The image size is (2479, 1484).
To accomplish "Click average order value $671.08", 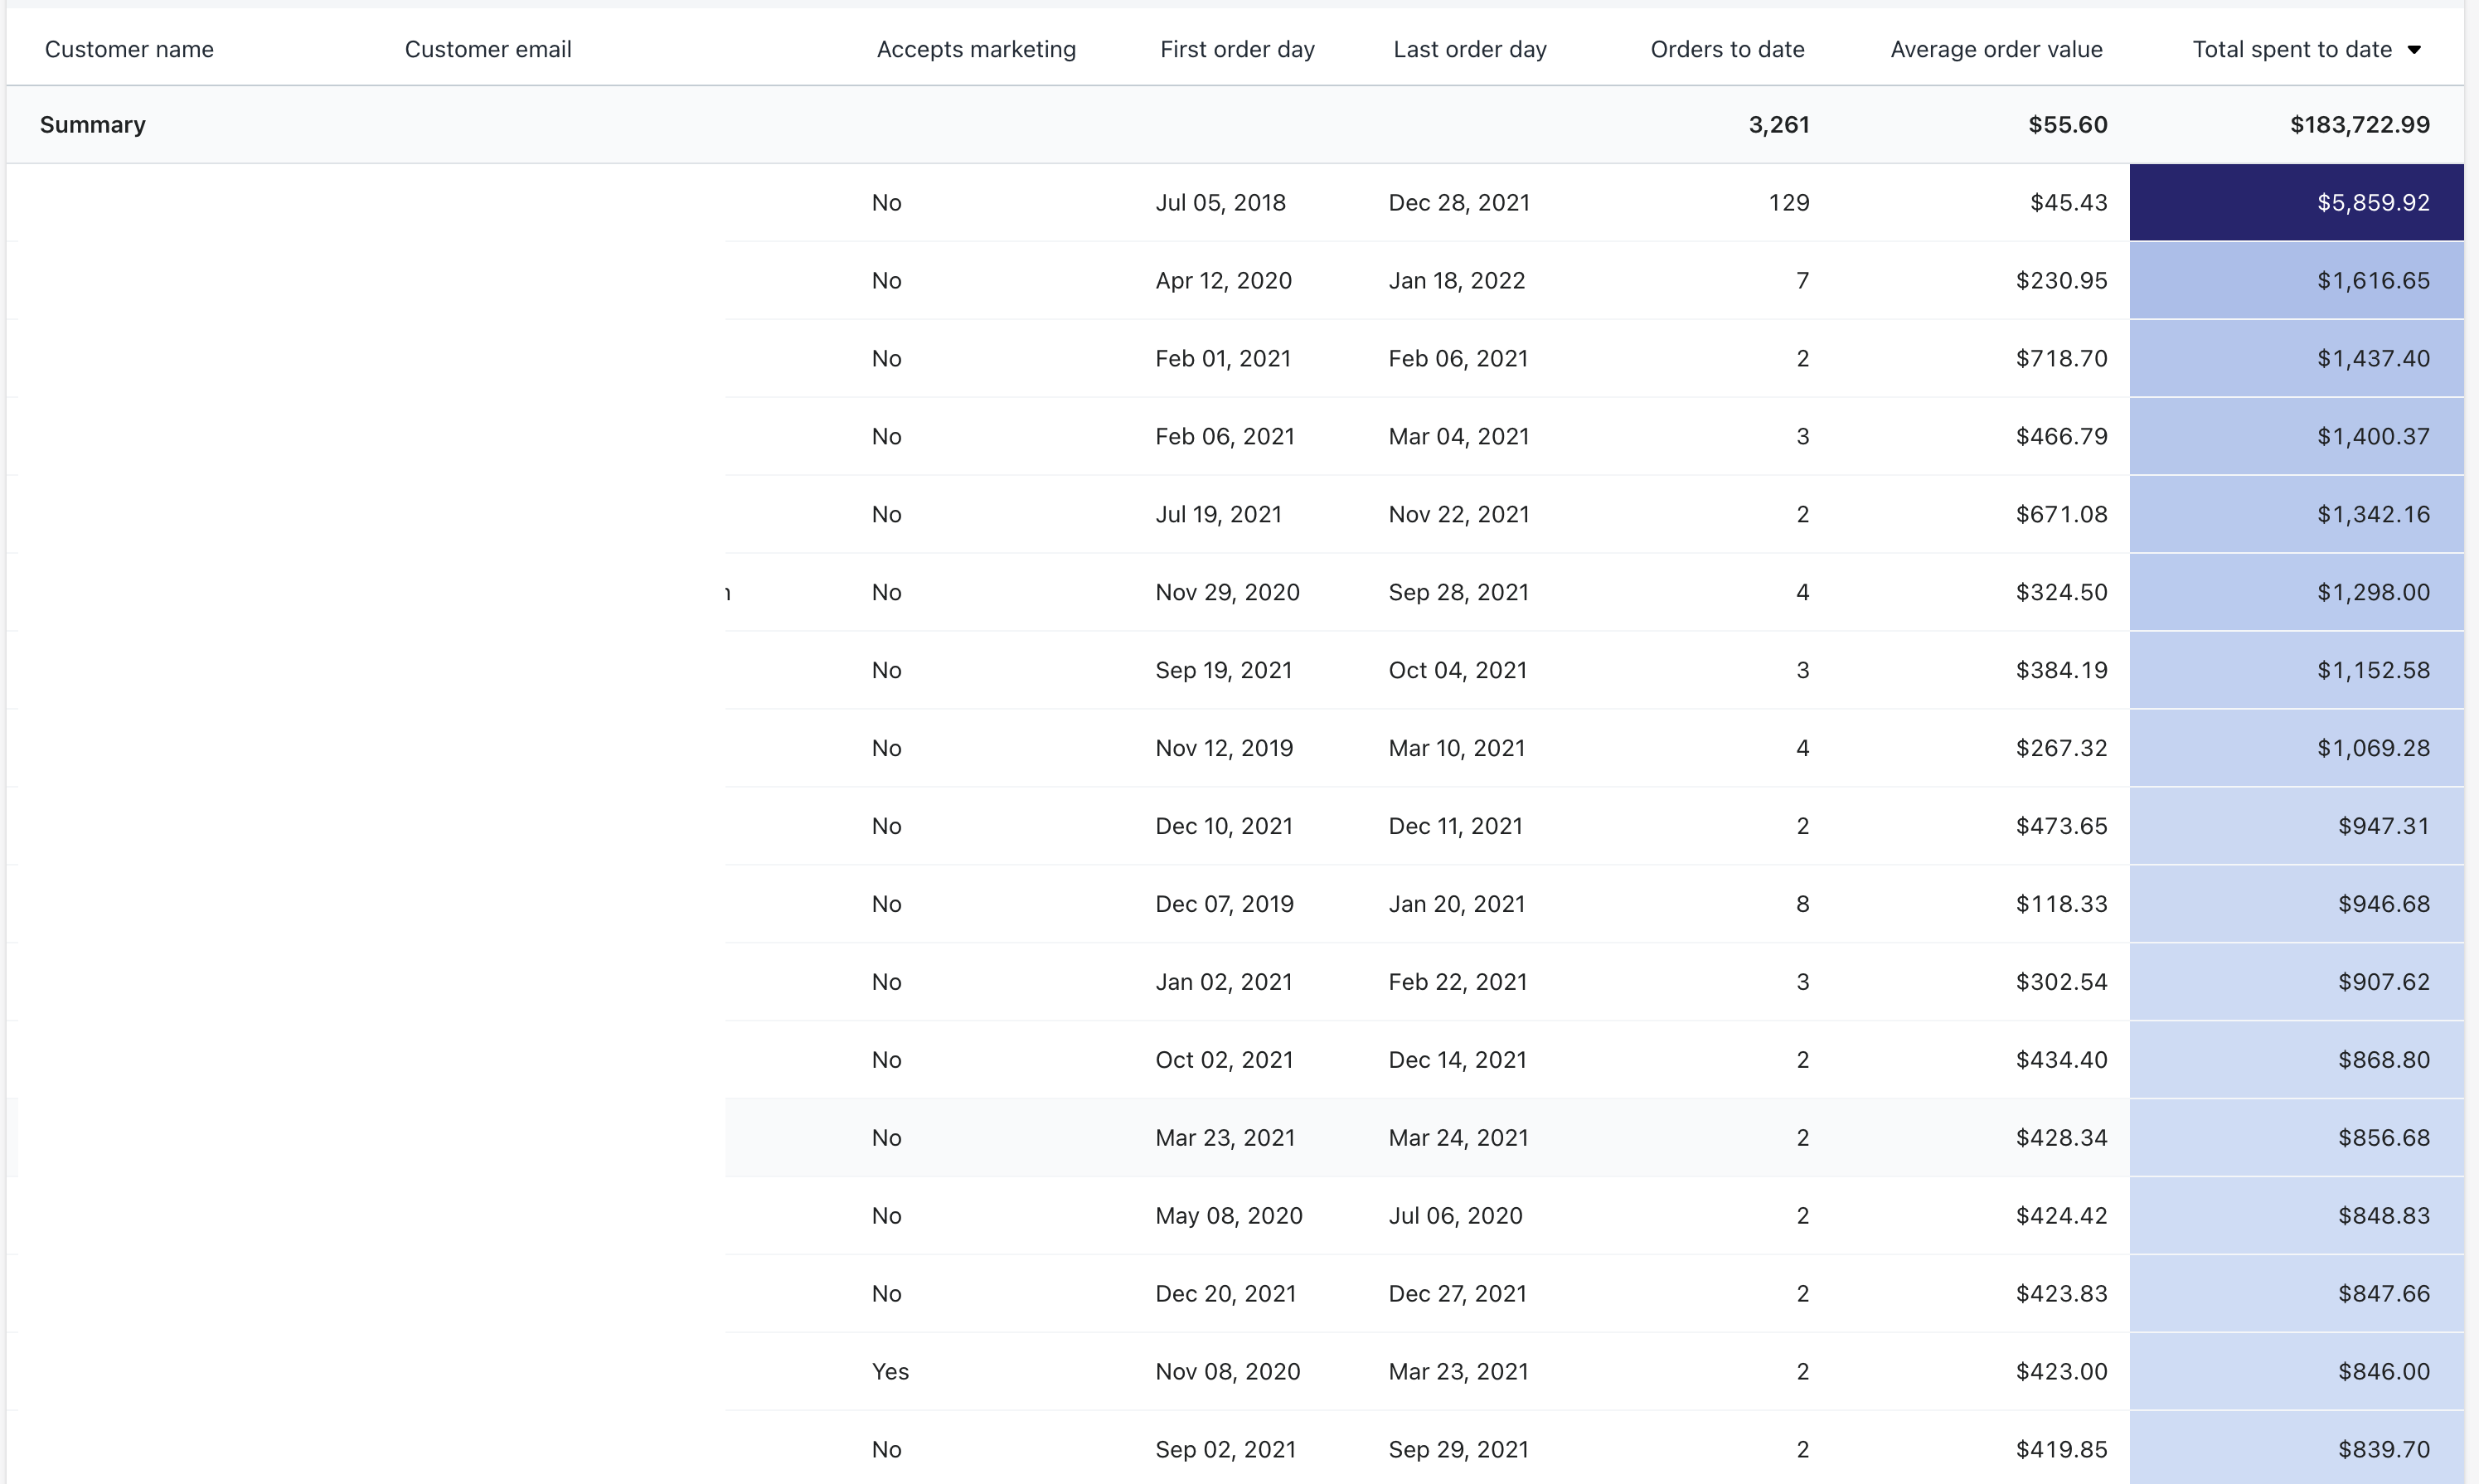I will pyautogui.click(x=2061, y=515).
